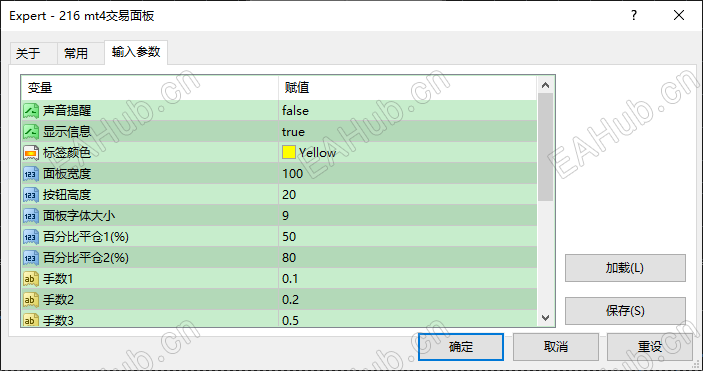Click the integer icon beside 面板字体大小

click(x=31, y=216)
